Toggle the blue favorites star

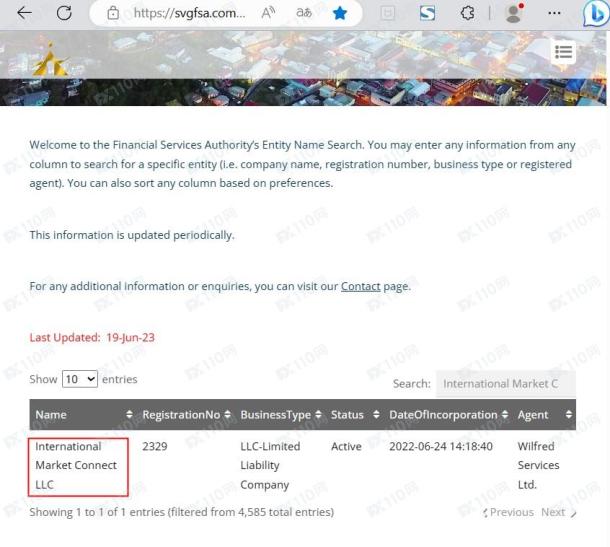pyautogui.click(x=340, y=13)
